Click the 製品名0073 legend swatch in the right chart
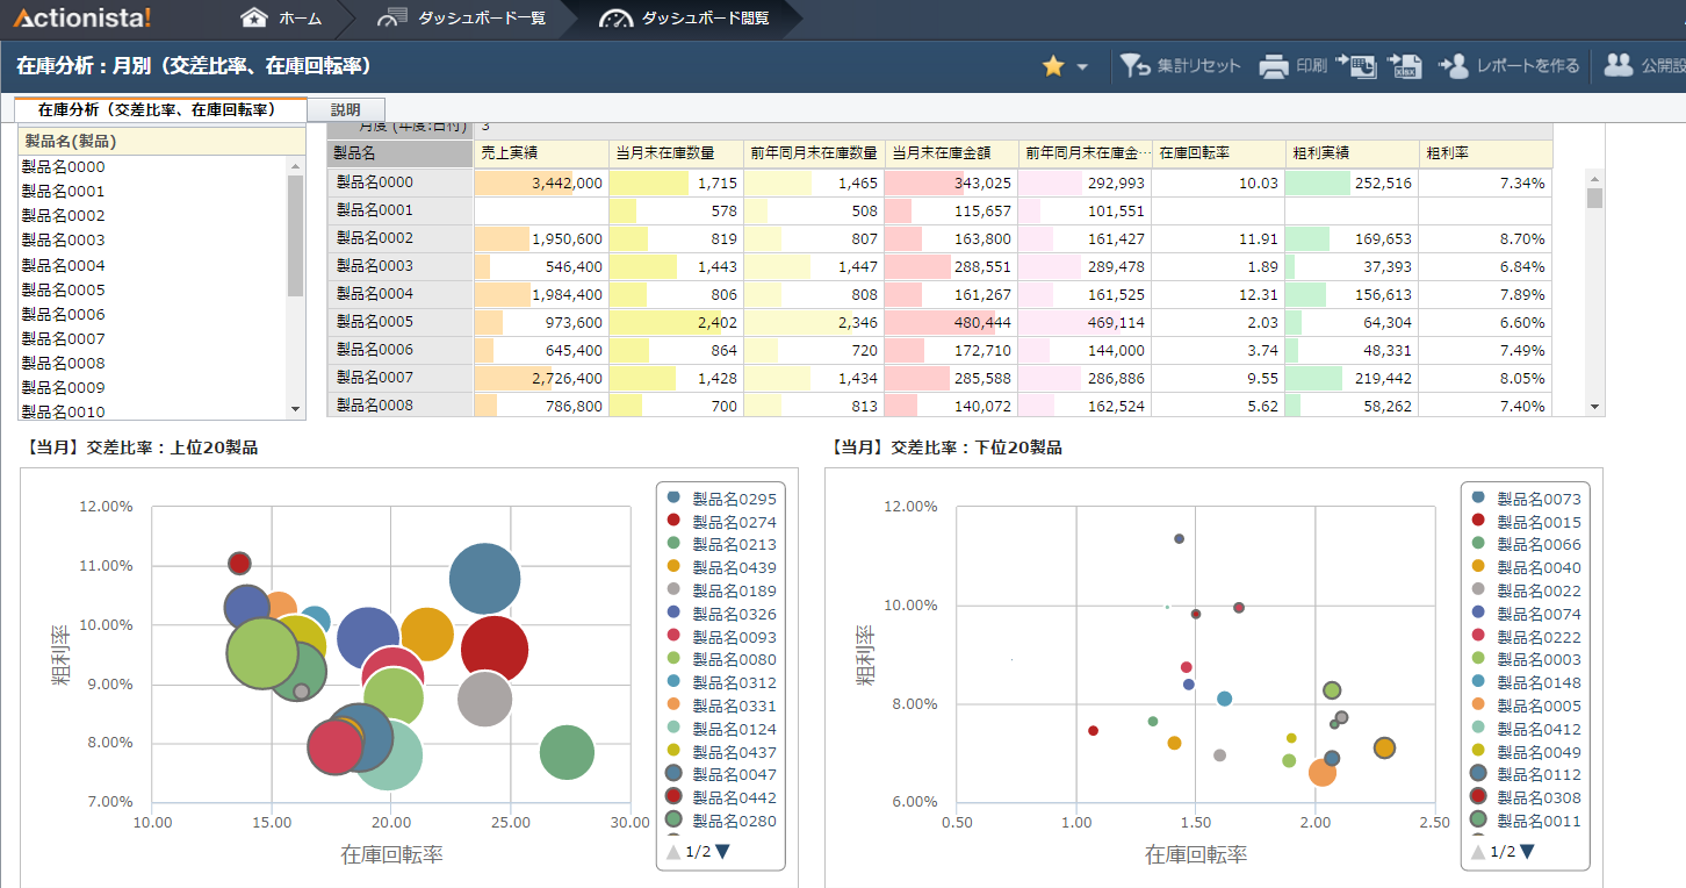 click(x=1478, y=497)
